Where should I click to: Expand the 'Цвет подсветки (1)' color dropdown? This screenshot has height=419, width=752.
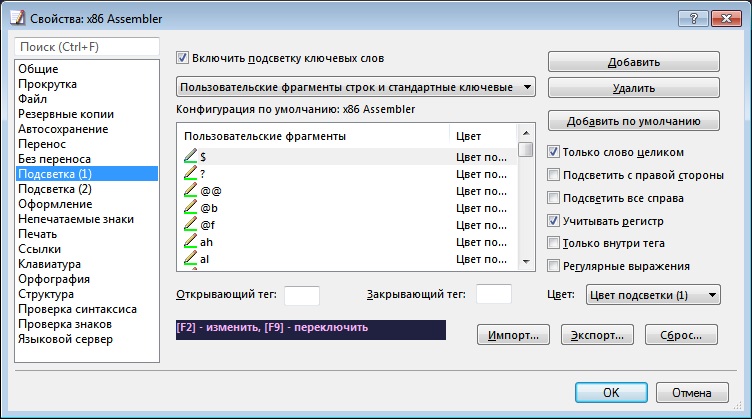[652, 295]
